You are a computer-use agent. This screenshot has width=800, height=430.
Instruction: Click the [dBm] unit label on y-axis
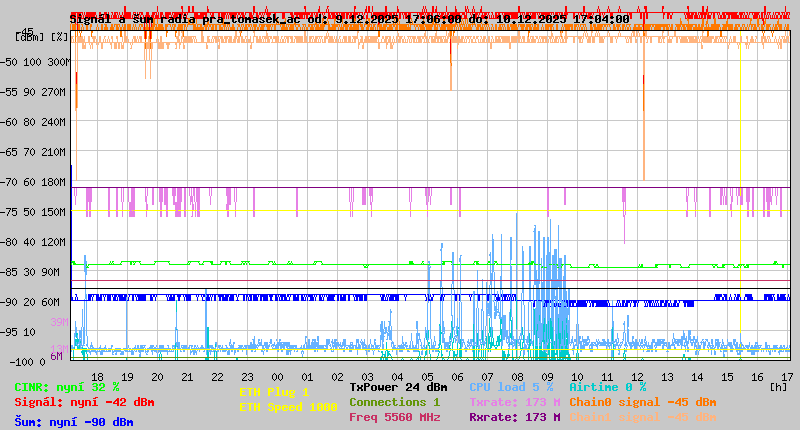(29, 36)
